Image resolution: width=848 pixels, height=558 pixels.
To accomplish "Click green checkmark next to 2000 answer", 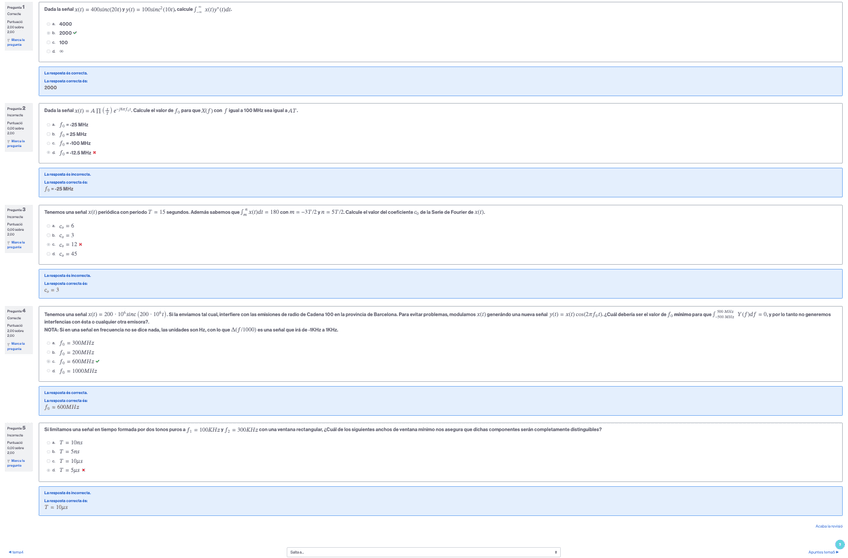I will point(75,33).
